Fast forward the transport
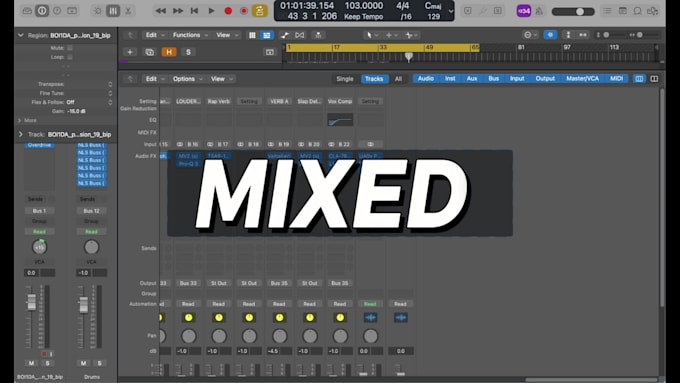 (x=178, y=11)
